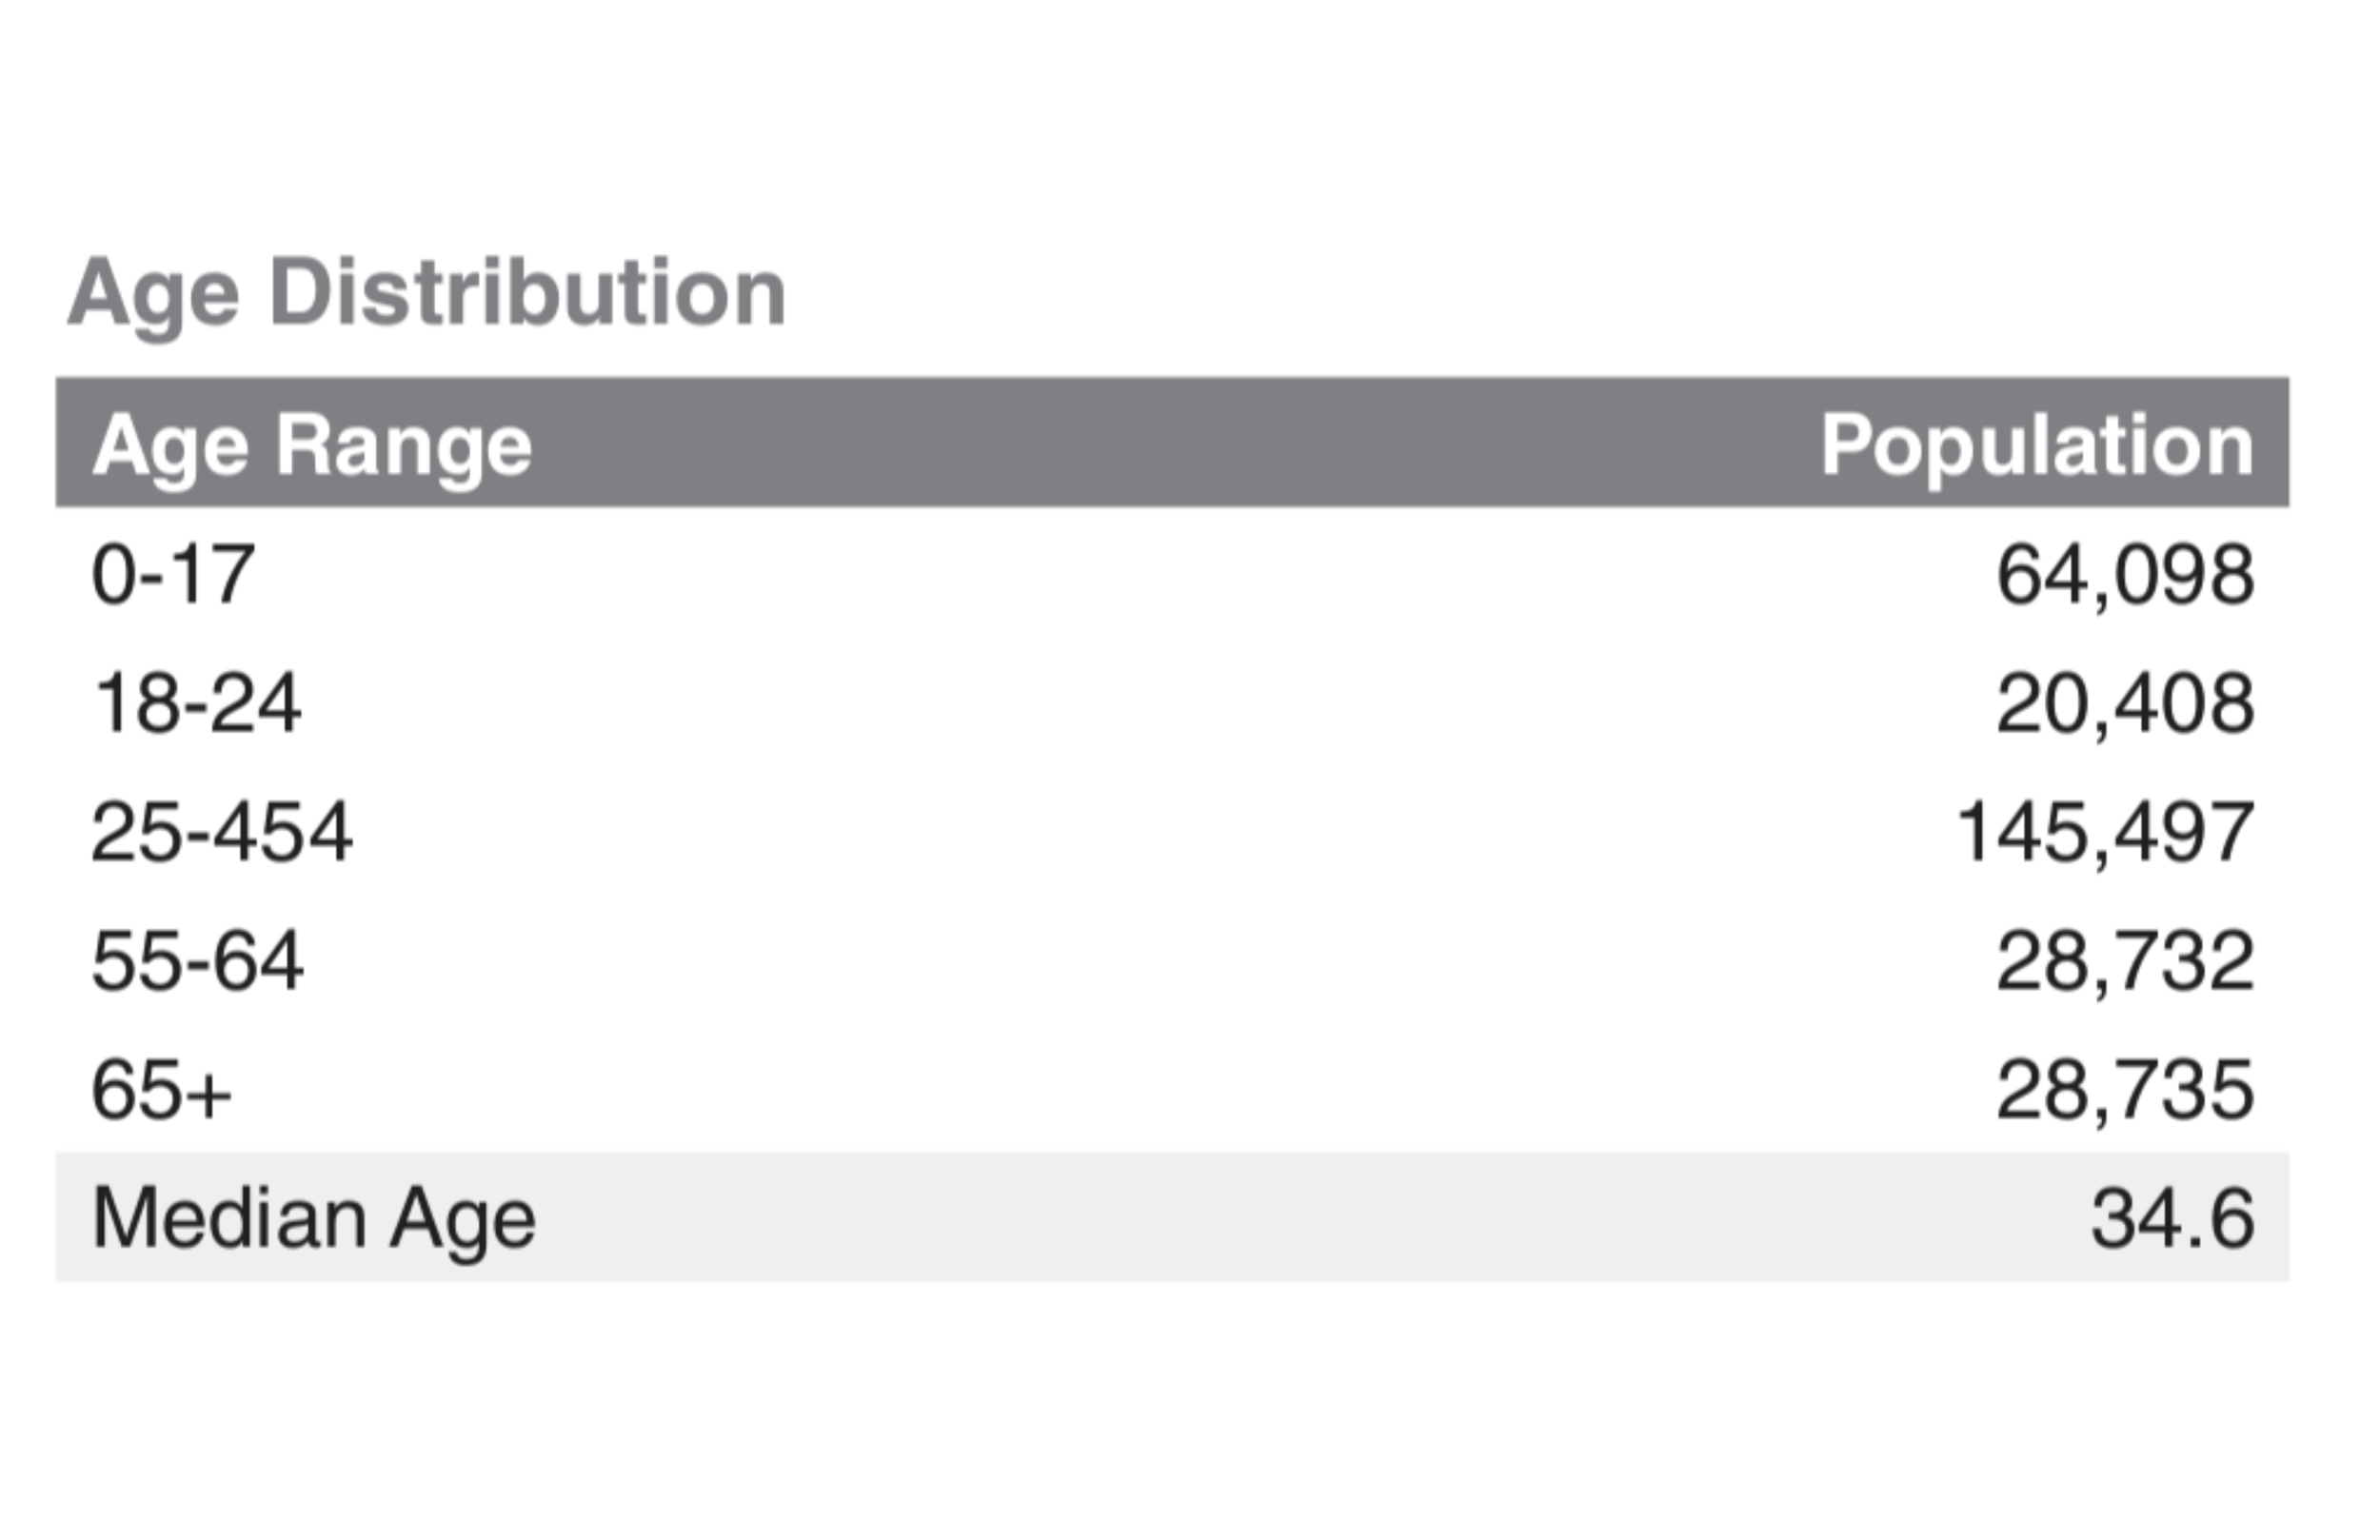Click the light gray Median Age row
The height and width of the screenshot is (1540, 2380).
(x=1170, y=1217)
